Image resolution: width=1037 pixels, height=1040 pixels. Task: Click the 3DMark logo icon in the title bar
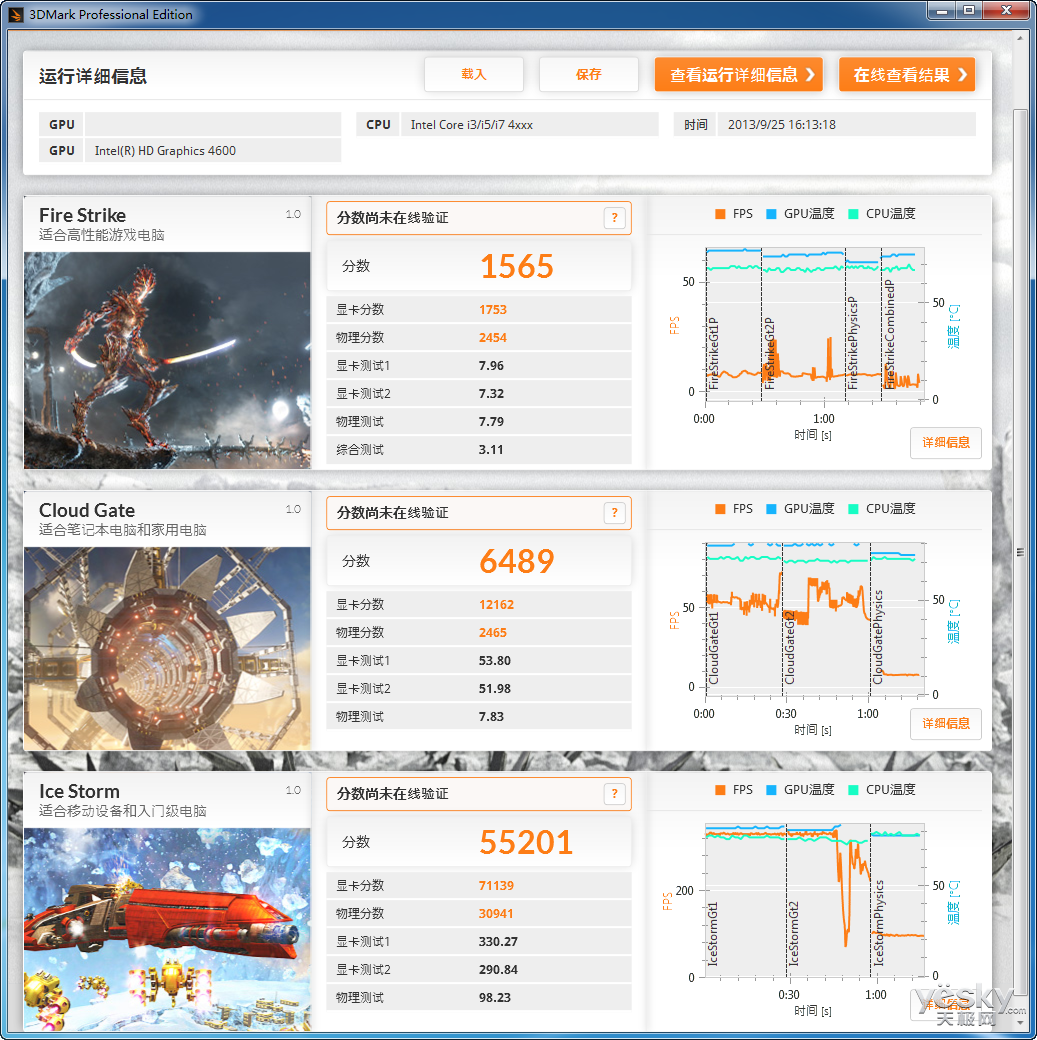tap(15, 14)
